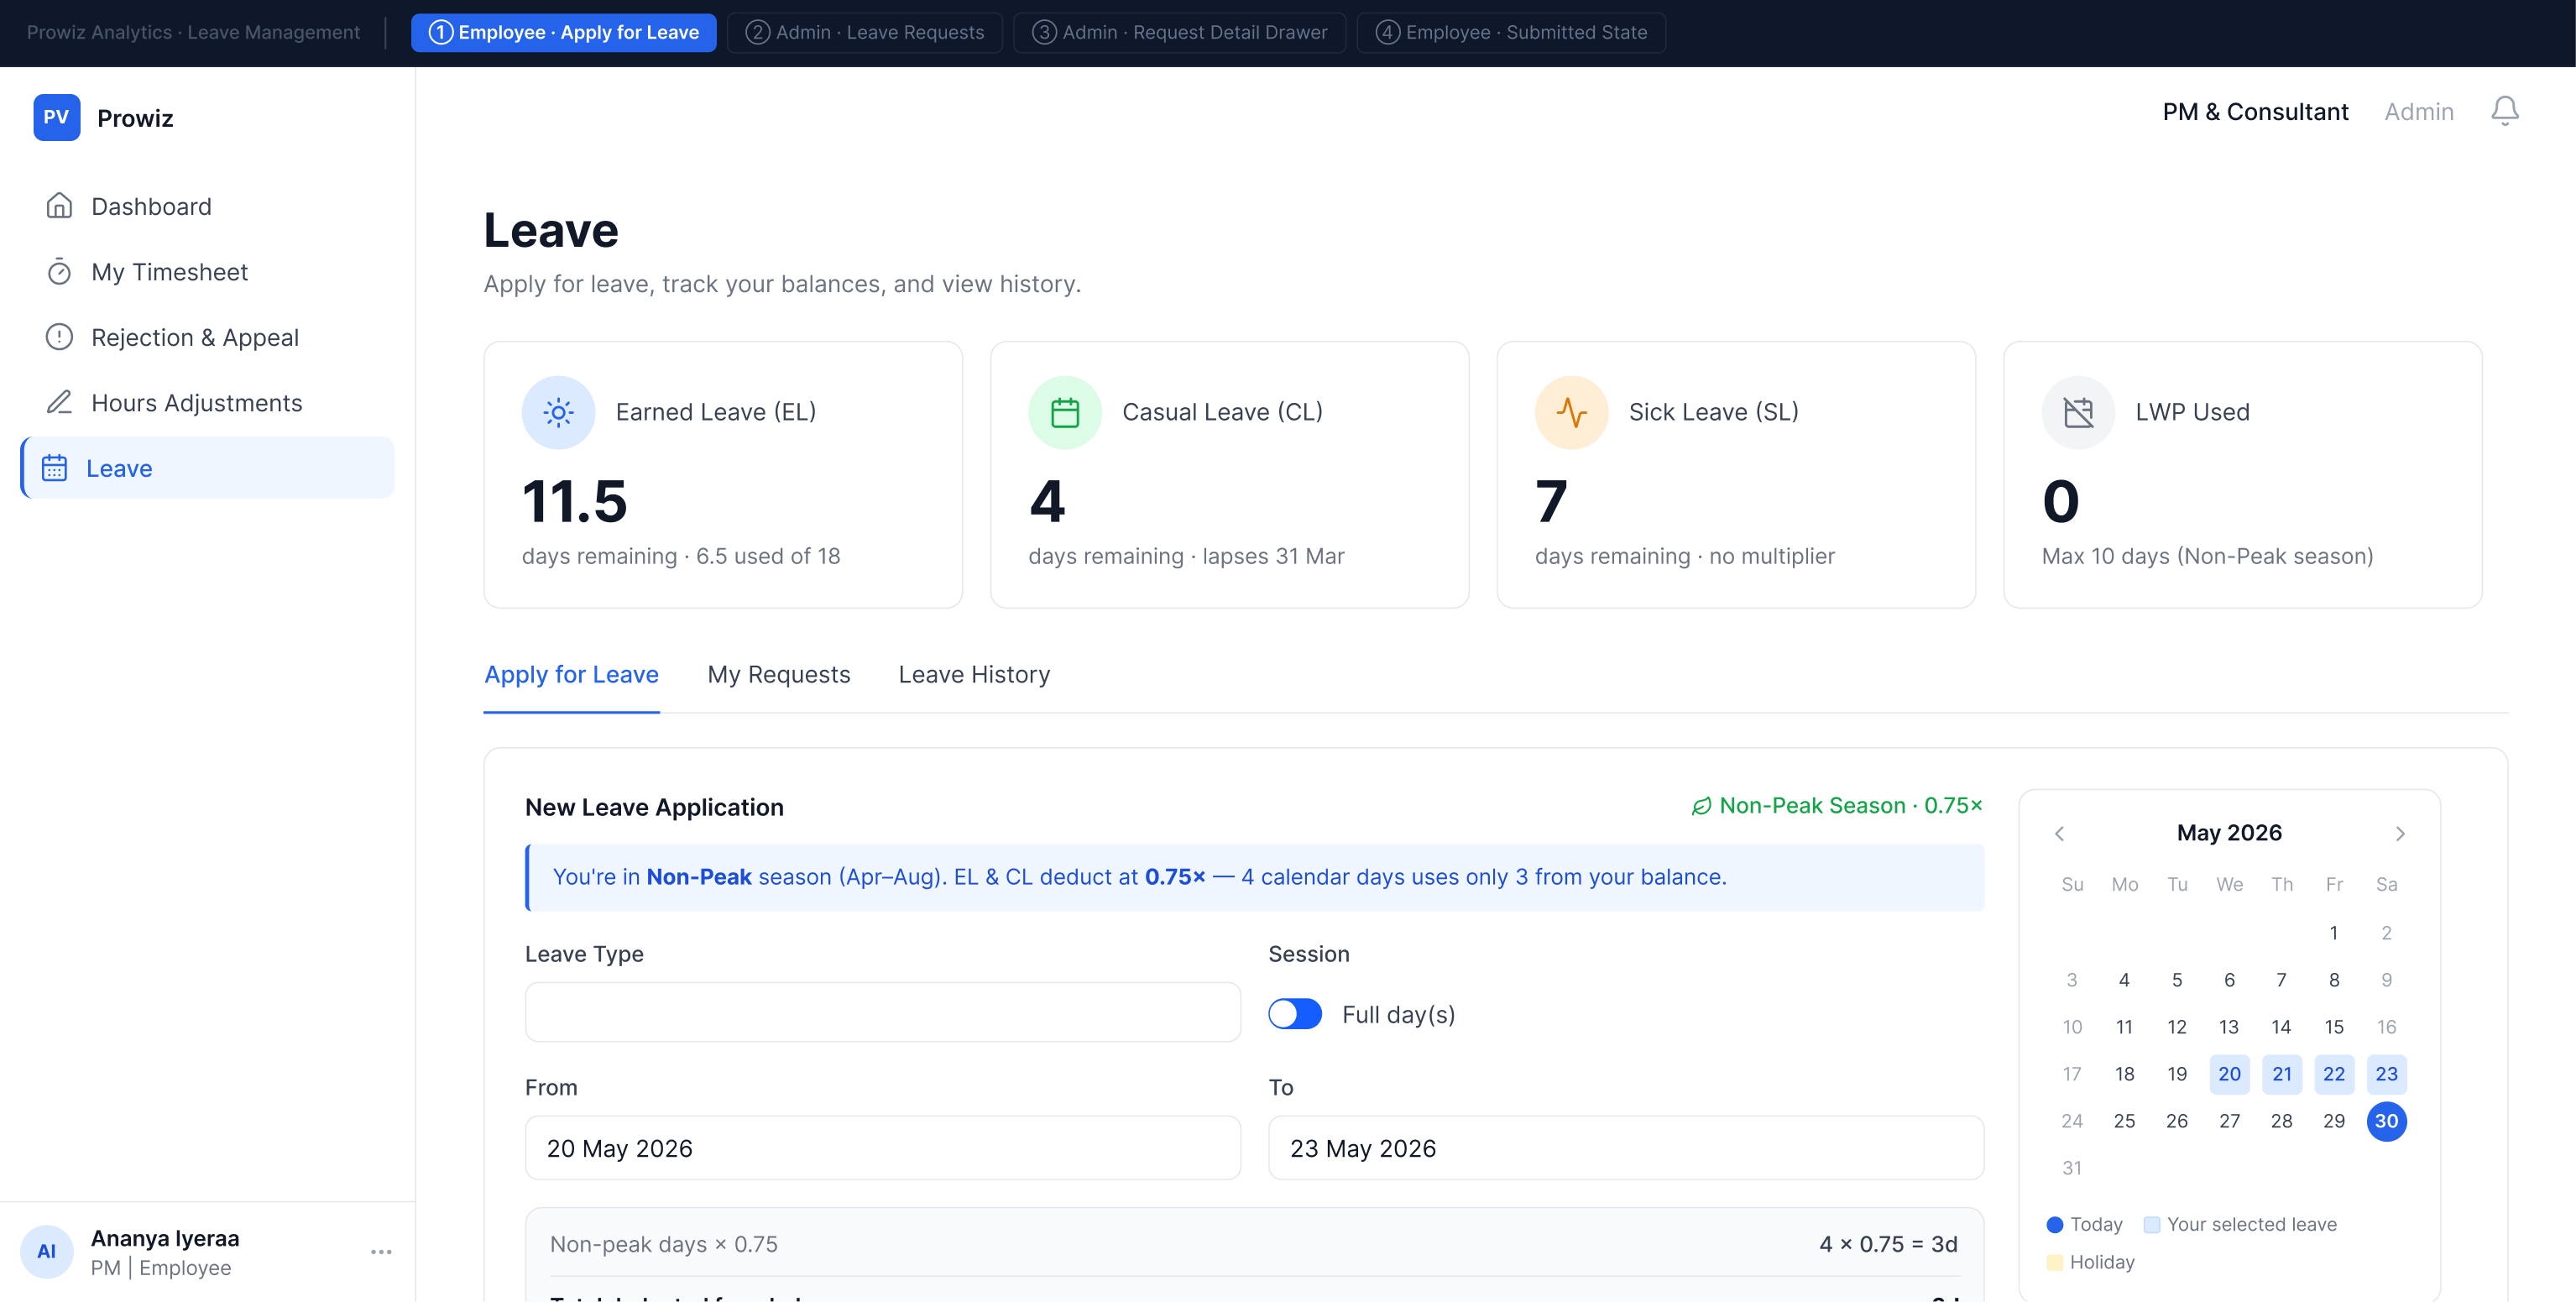The image size is (2576, 1302).
Task: Select May 1 in calendar
Action: click(x=2334, y=933)
